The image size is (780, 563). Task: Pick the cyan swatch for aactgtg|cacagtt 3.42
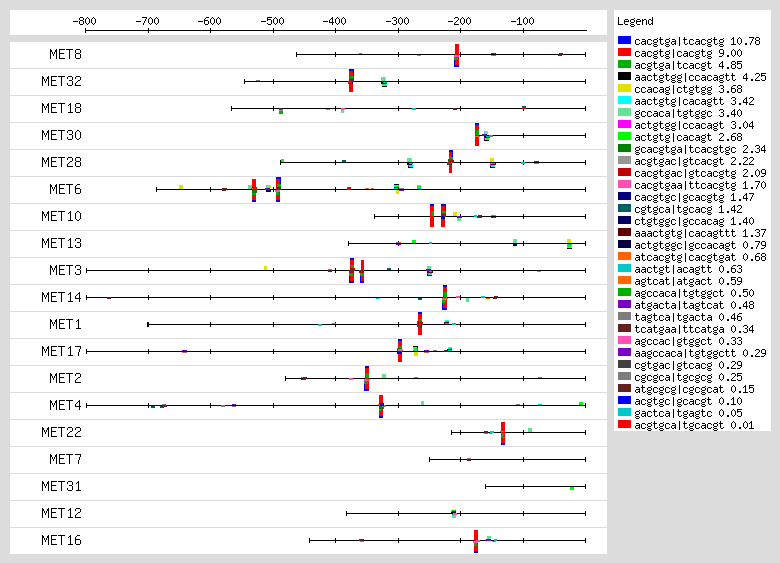click(x=624, y=100)
